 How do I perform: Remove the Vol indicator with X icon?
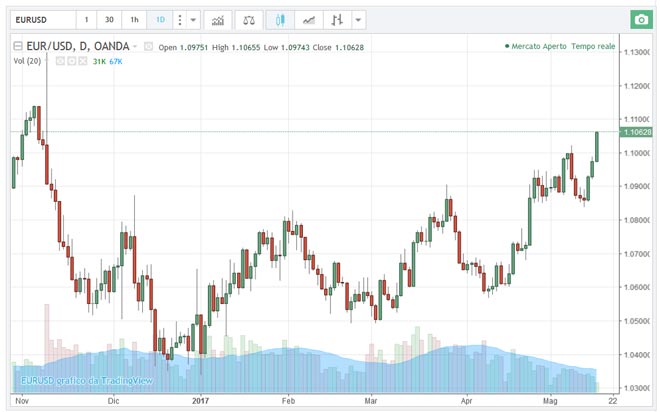click(84, 61)
